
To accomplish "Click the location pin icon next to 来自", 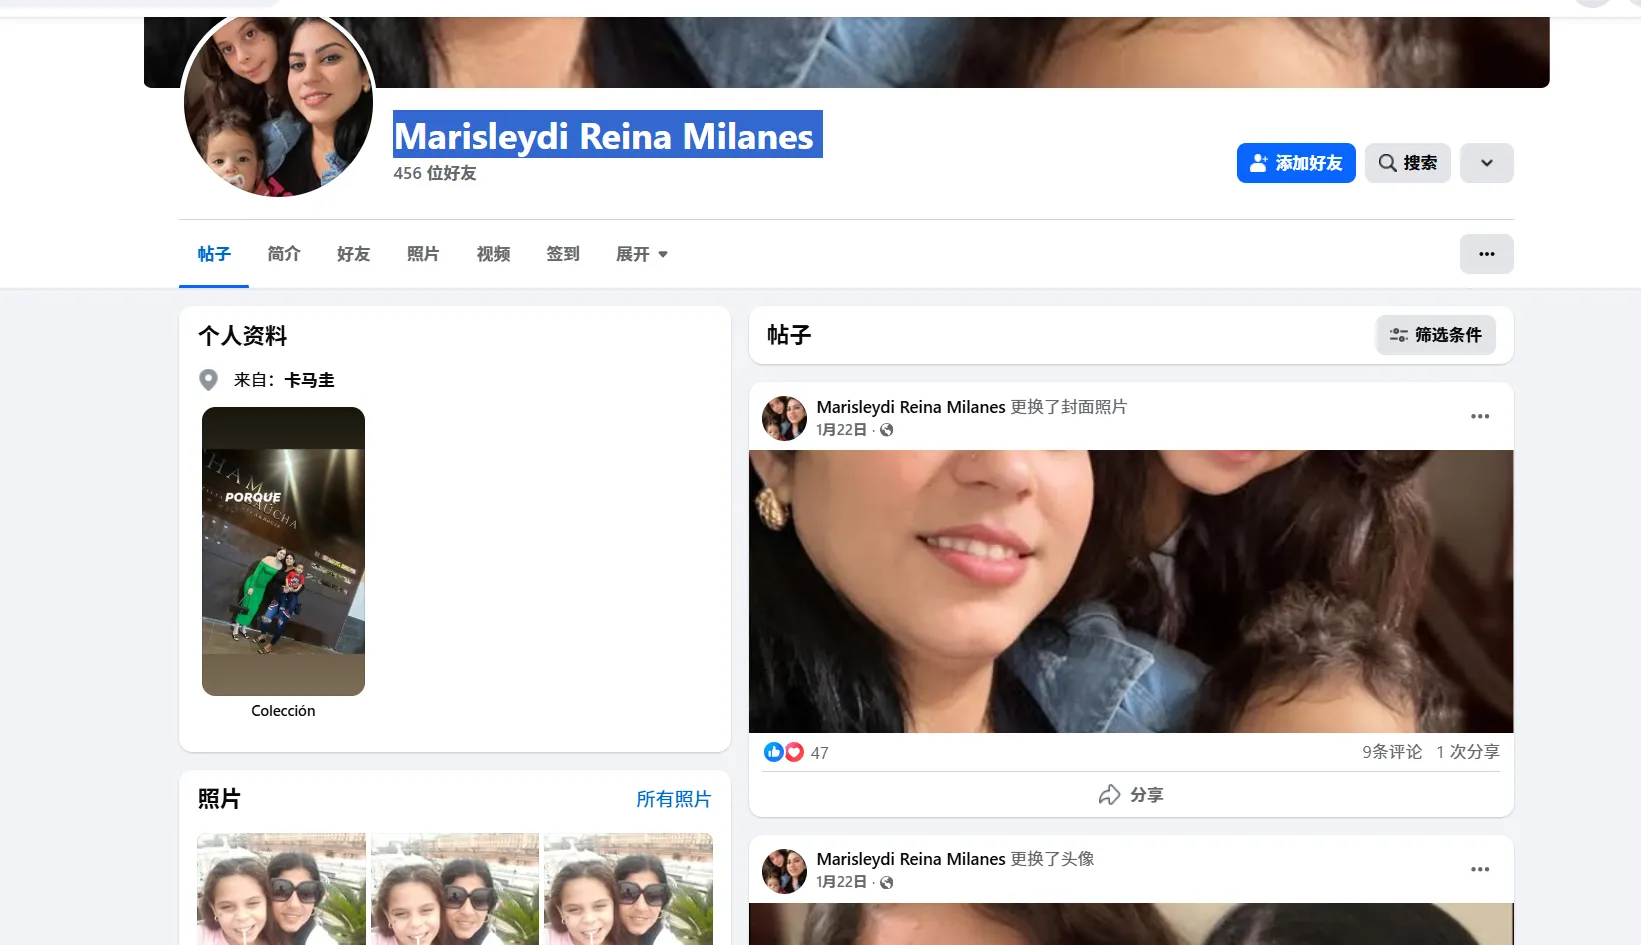I will [x=208, y=380].
